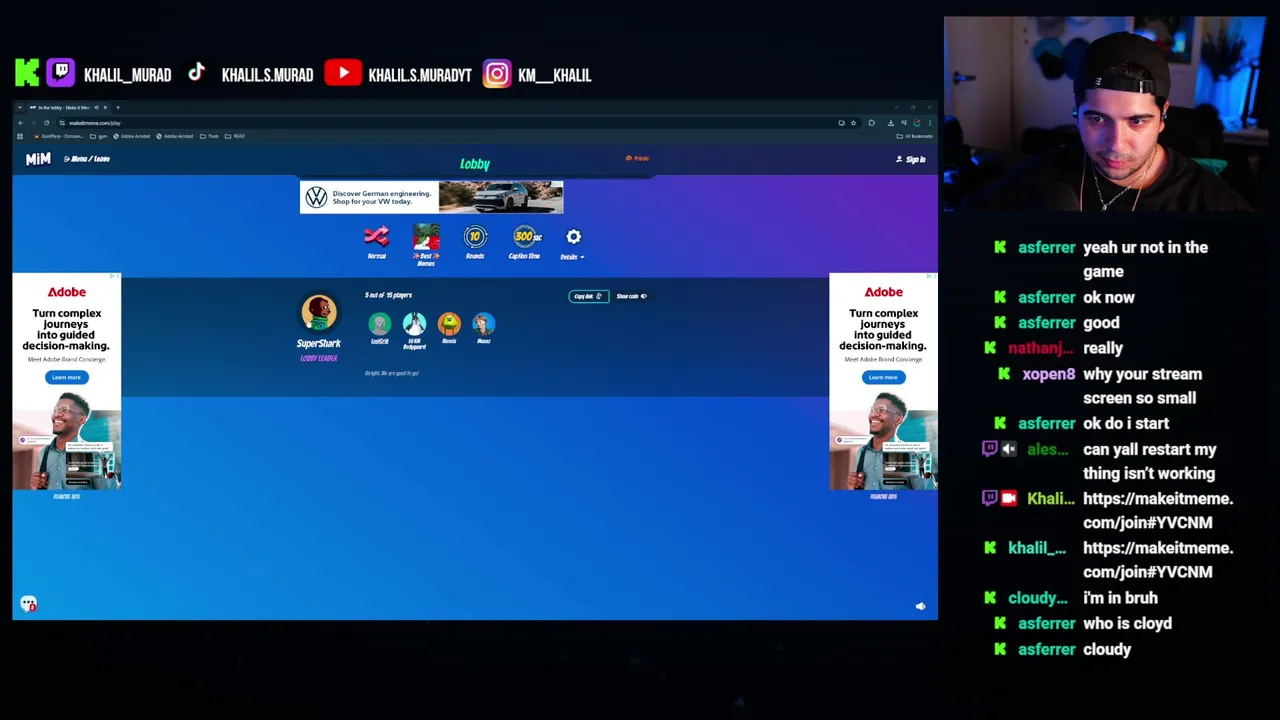The image size is (1280, 720).
Task: Open browser downloads icon
Action: [890, 123]
